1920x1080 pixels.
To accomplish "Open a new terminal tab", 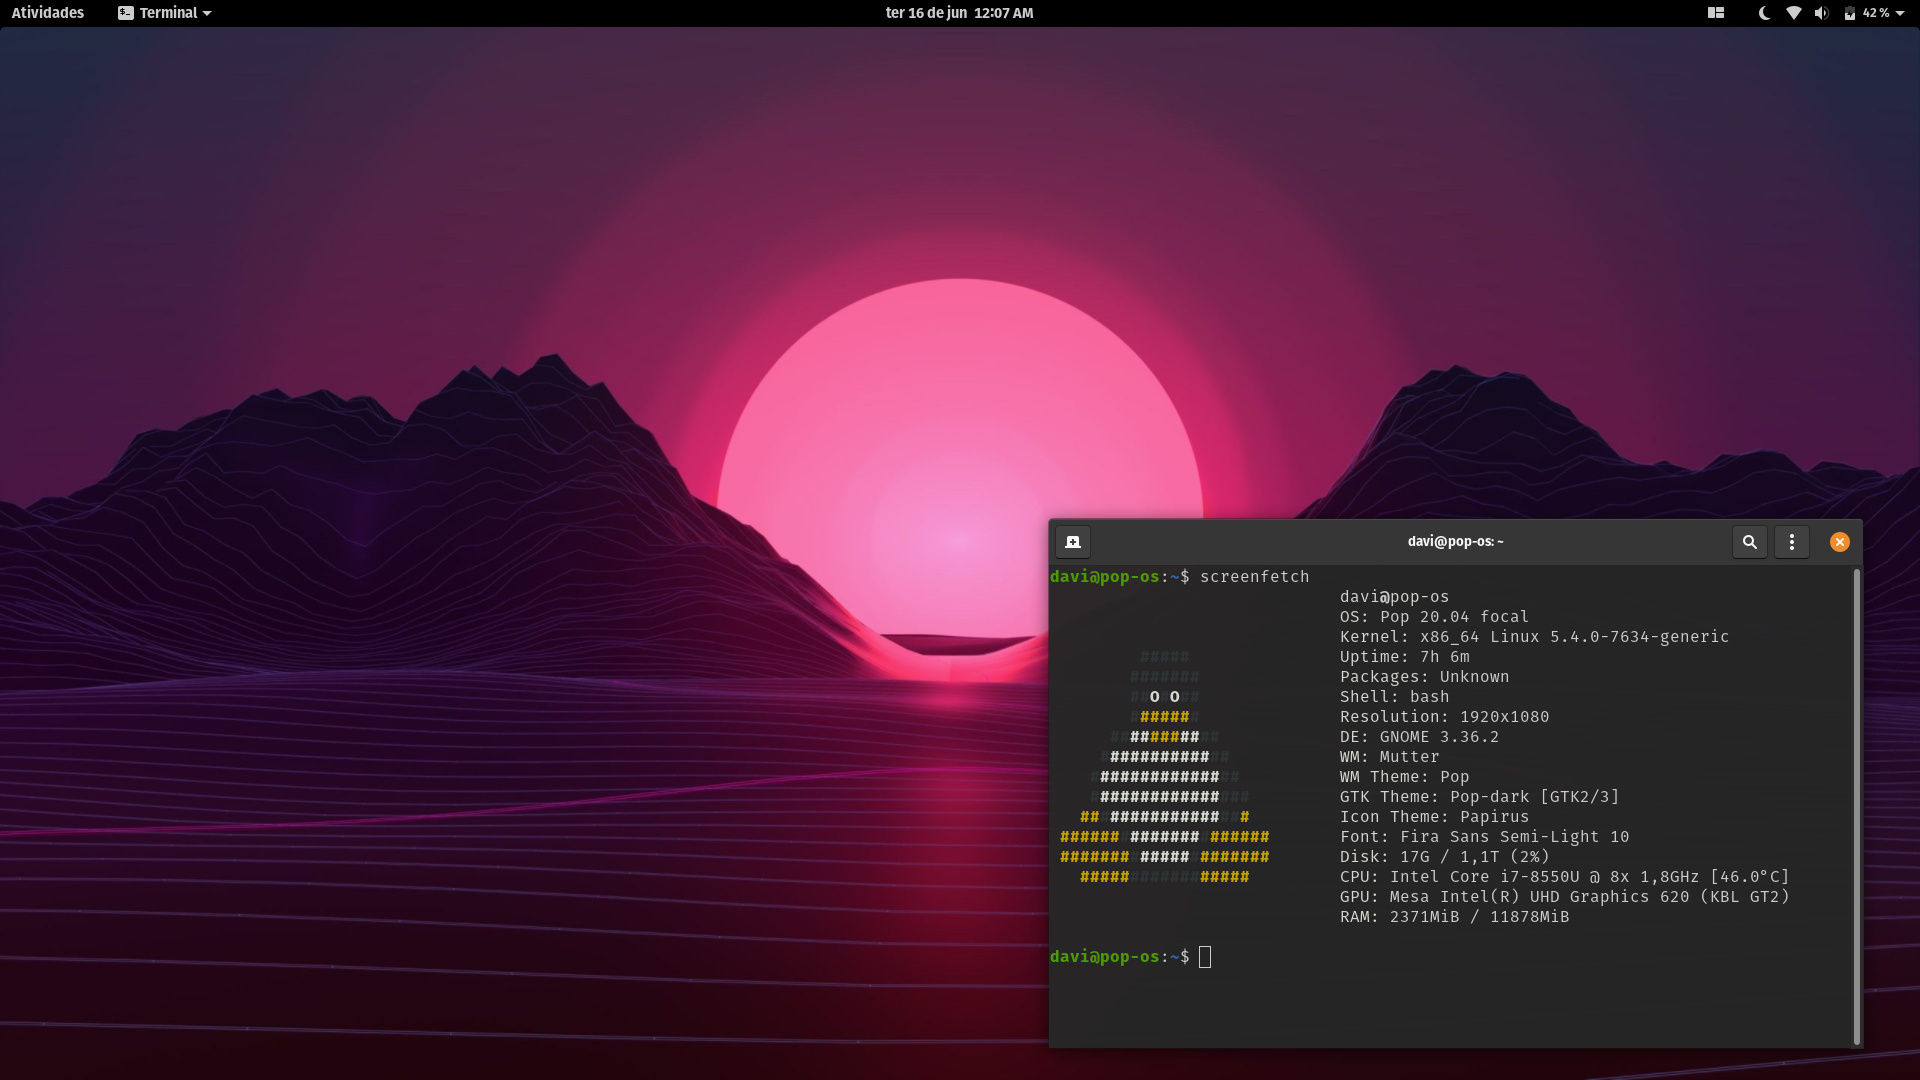I will (x=1073, y=542).
